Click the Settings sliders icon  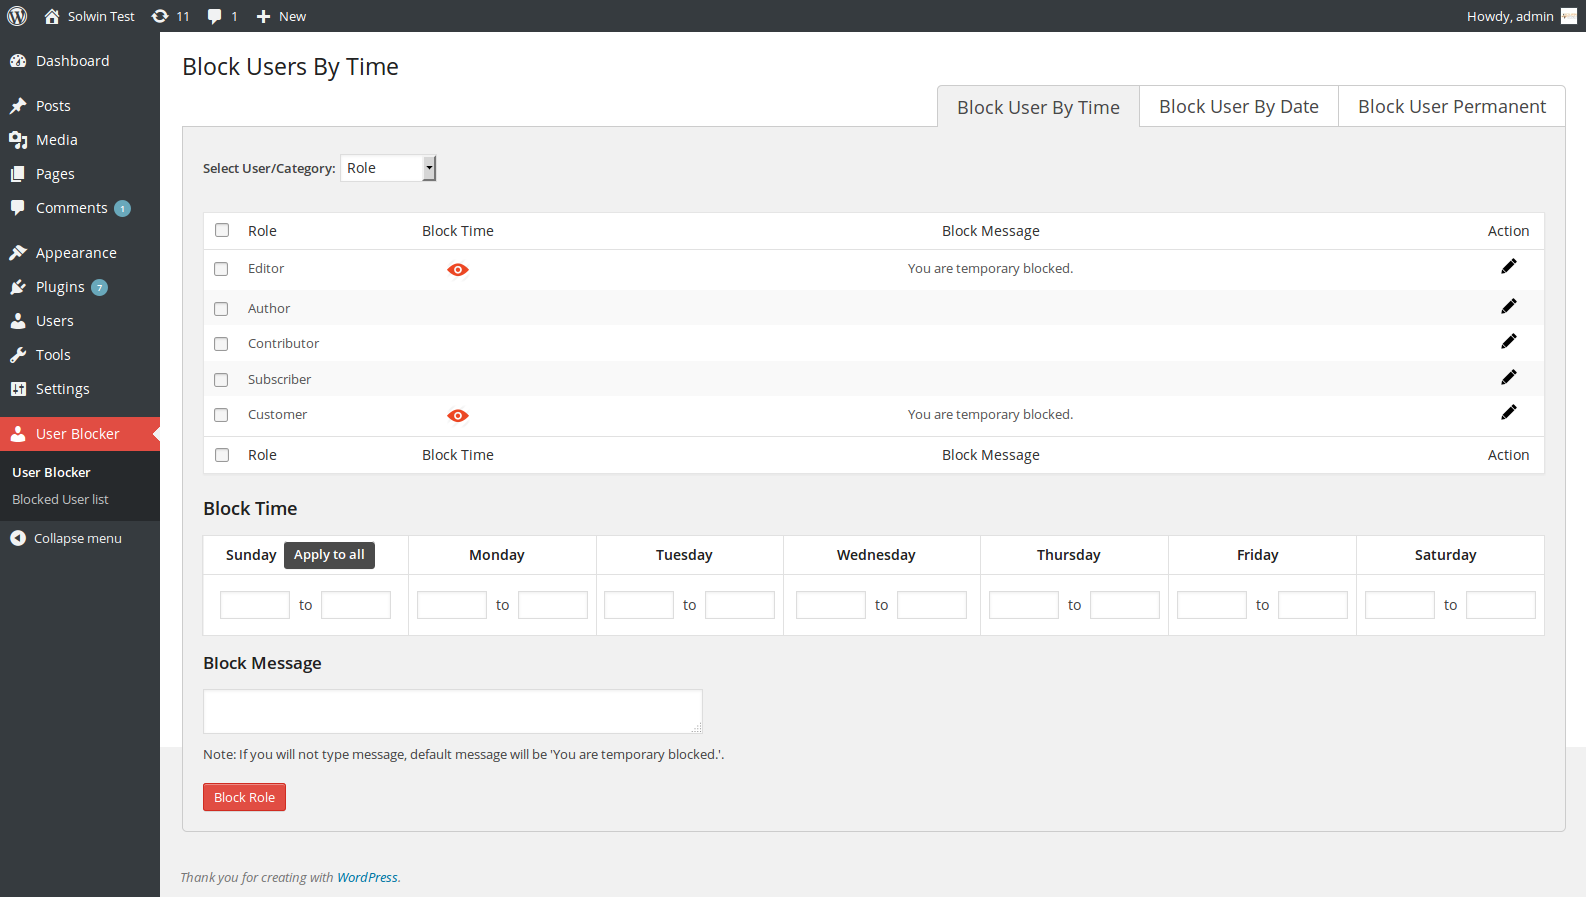coord(18,389)
